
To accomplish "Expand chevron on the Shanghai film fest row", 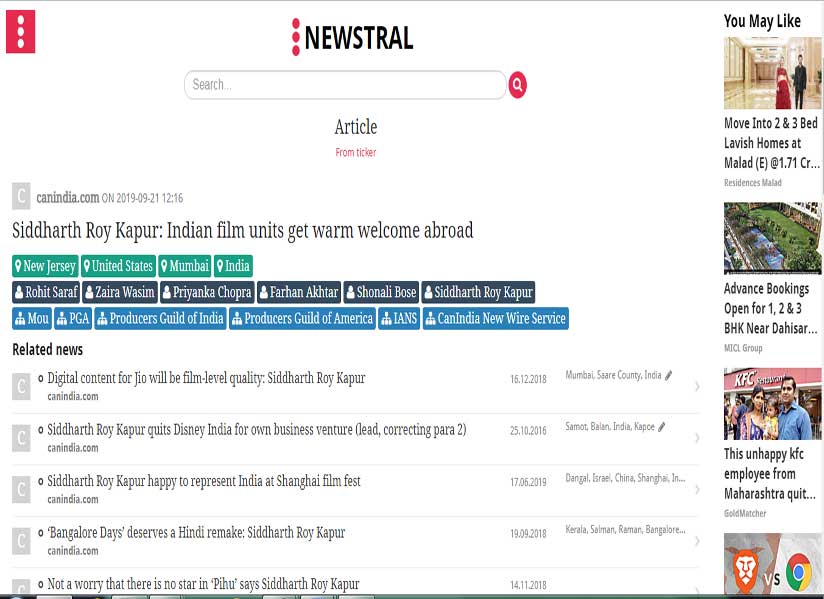I will click(x=697, y=490).
